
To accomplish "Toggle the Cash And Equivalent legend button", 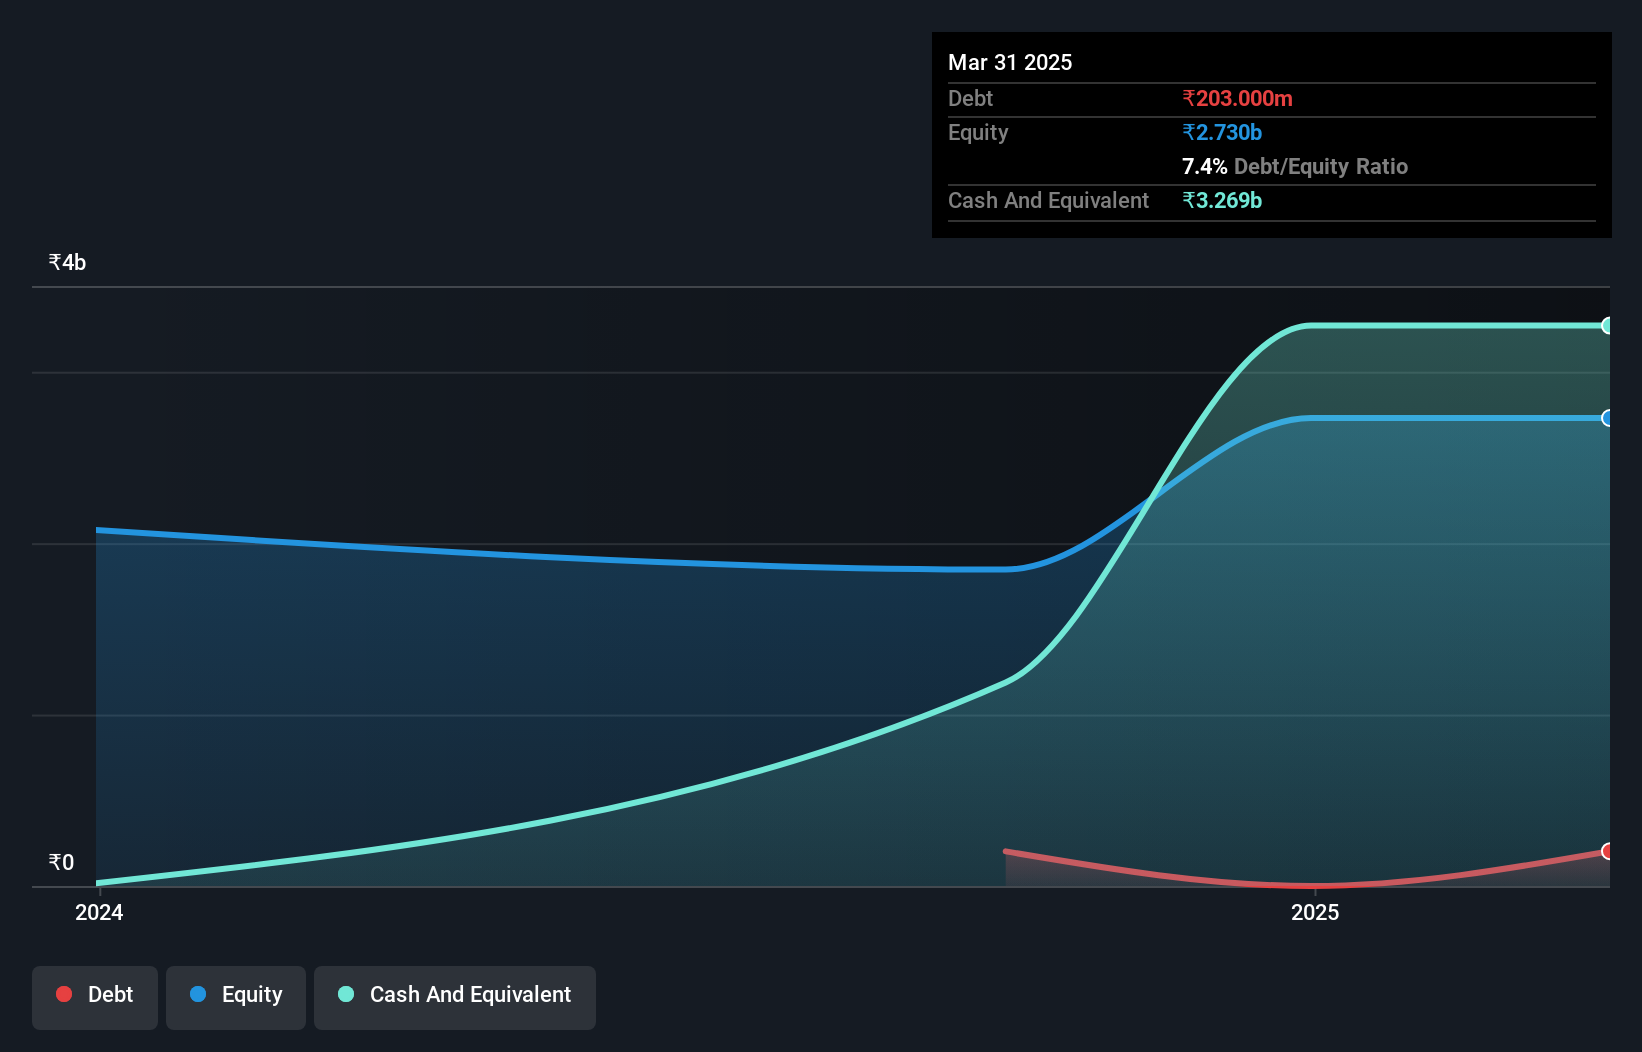I will point(455,997).
